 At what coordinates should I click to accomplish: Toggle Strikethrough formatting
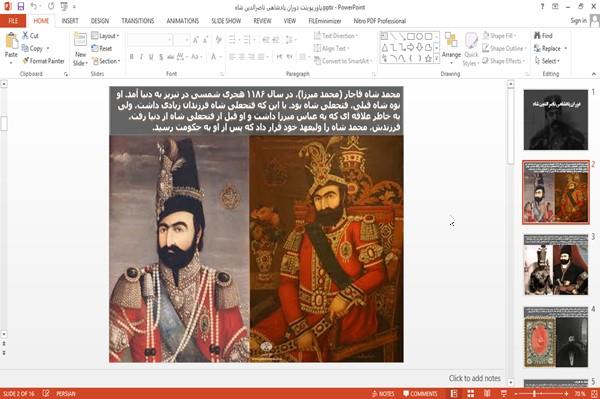click(x=171, y=57)
